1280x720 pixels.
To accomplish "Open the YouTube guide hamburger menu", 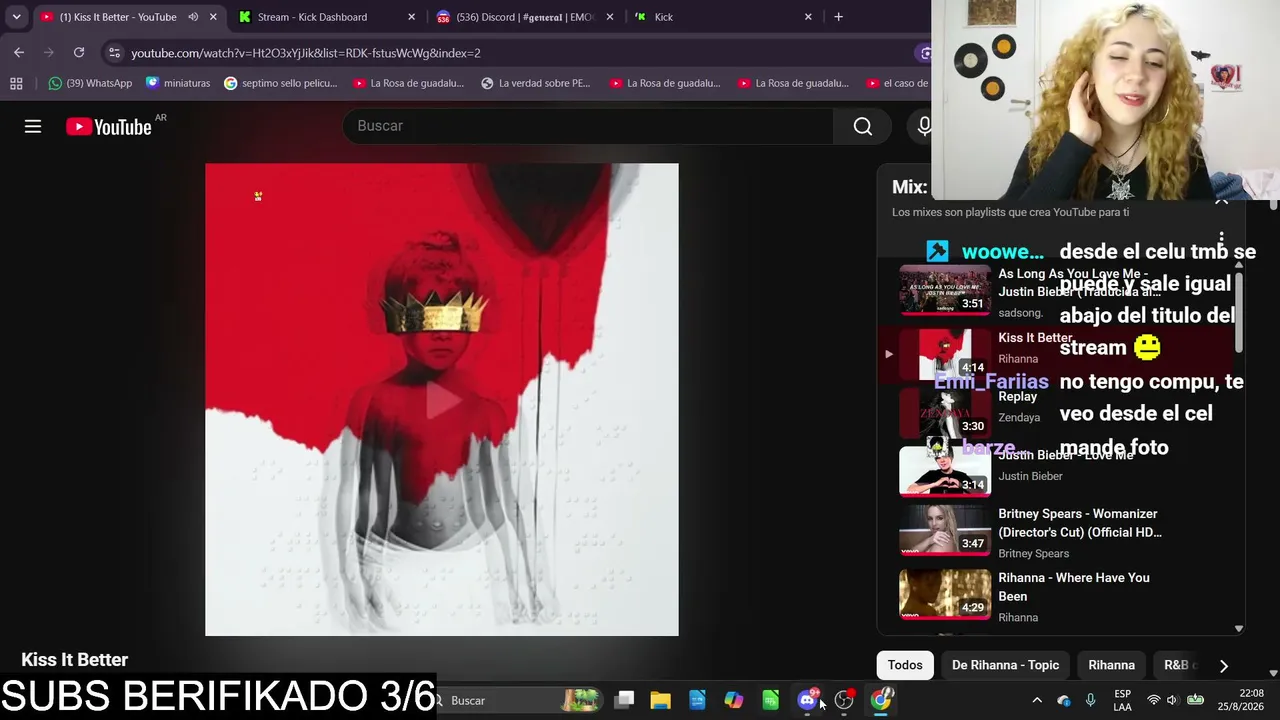I will click(x=33, y=126).
